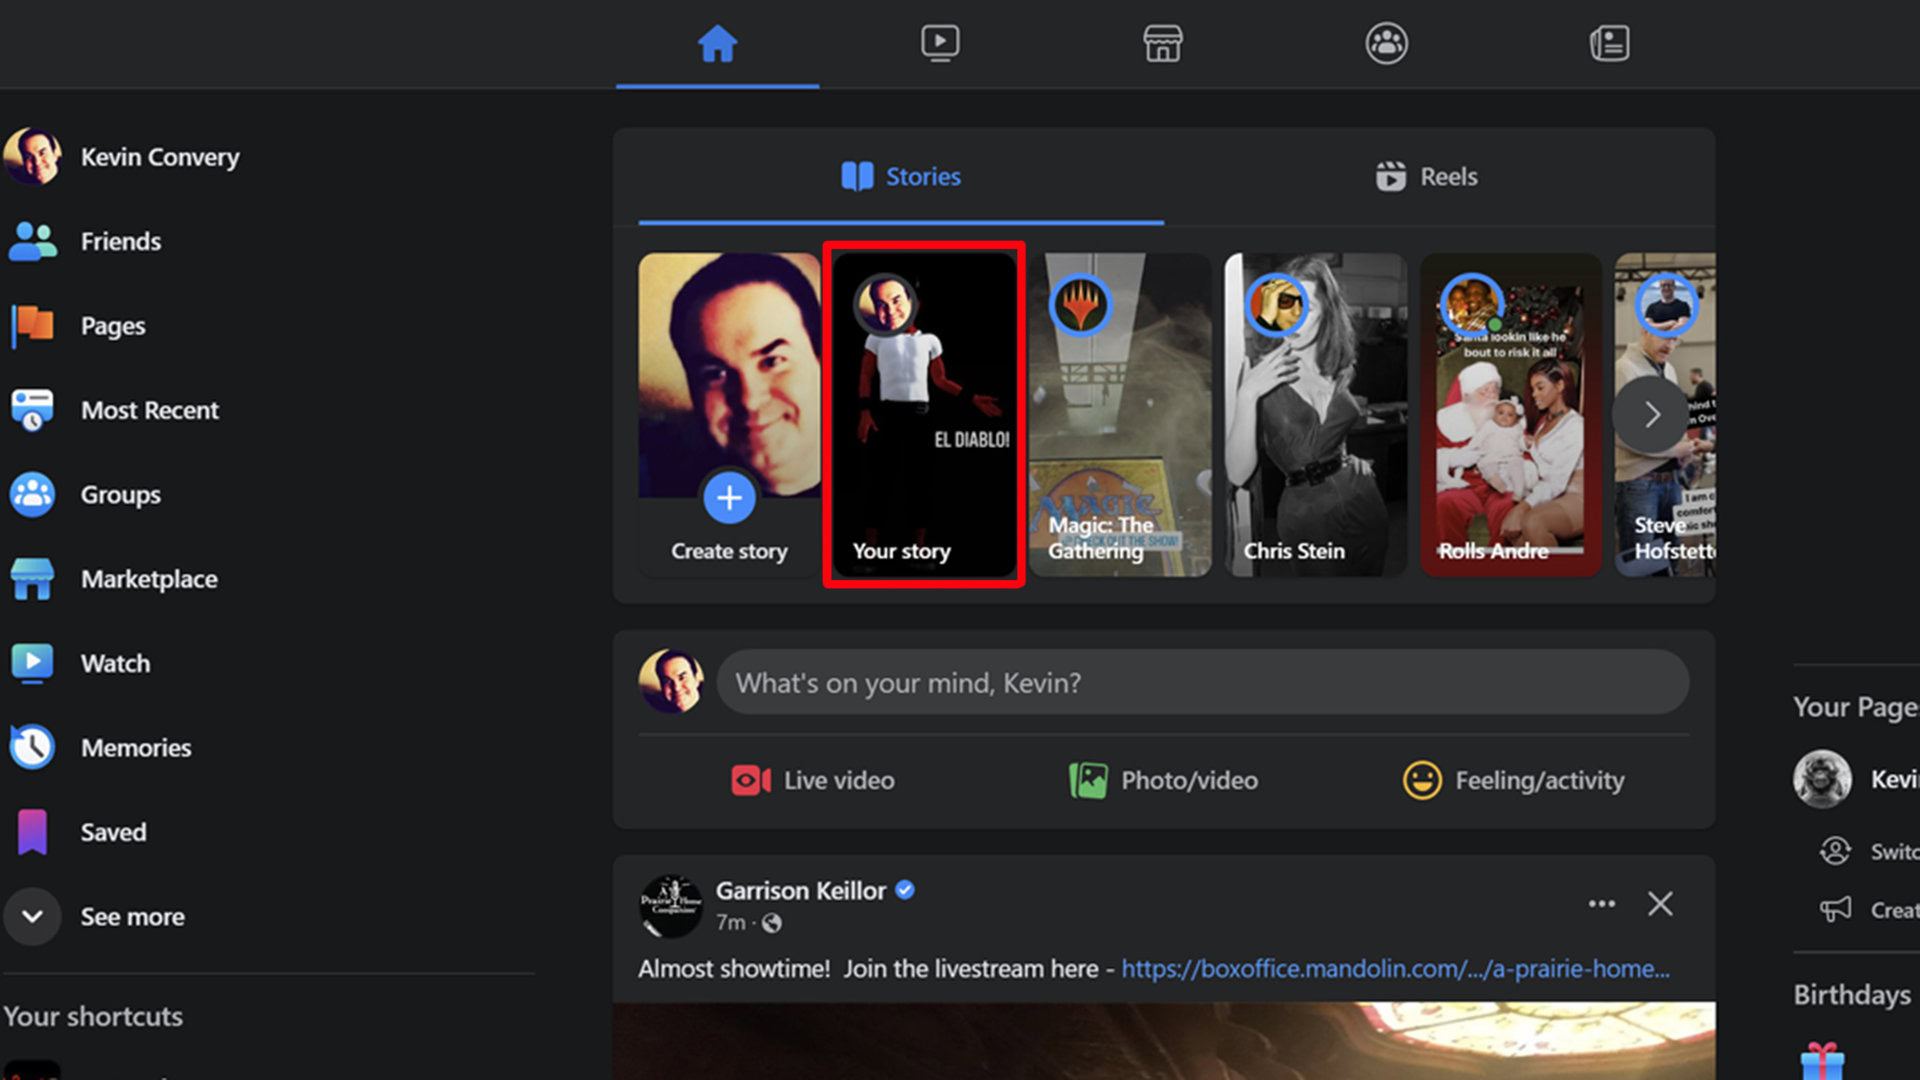Click the blue plus Create story button
This screenshot has height=1080, width=1920.
pos(729,498)
